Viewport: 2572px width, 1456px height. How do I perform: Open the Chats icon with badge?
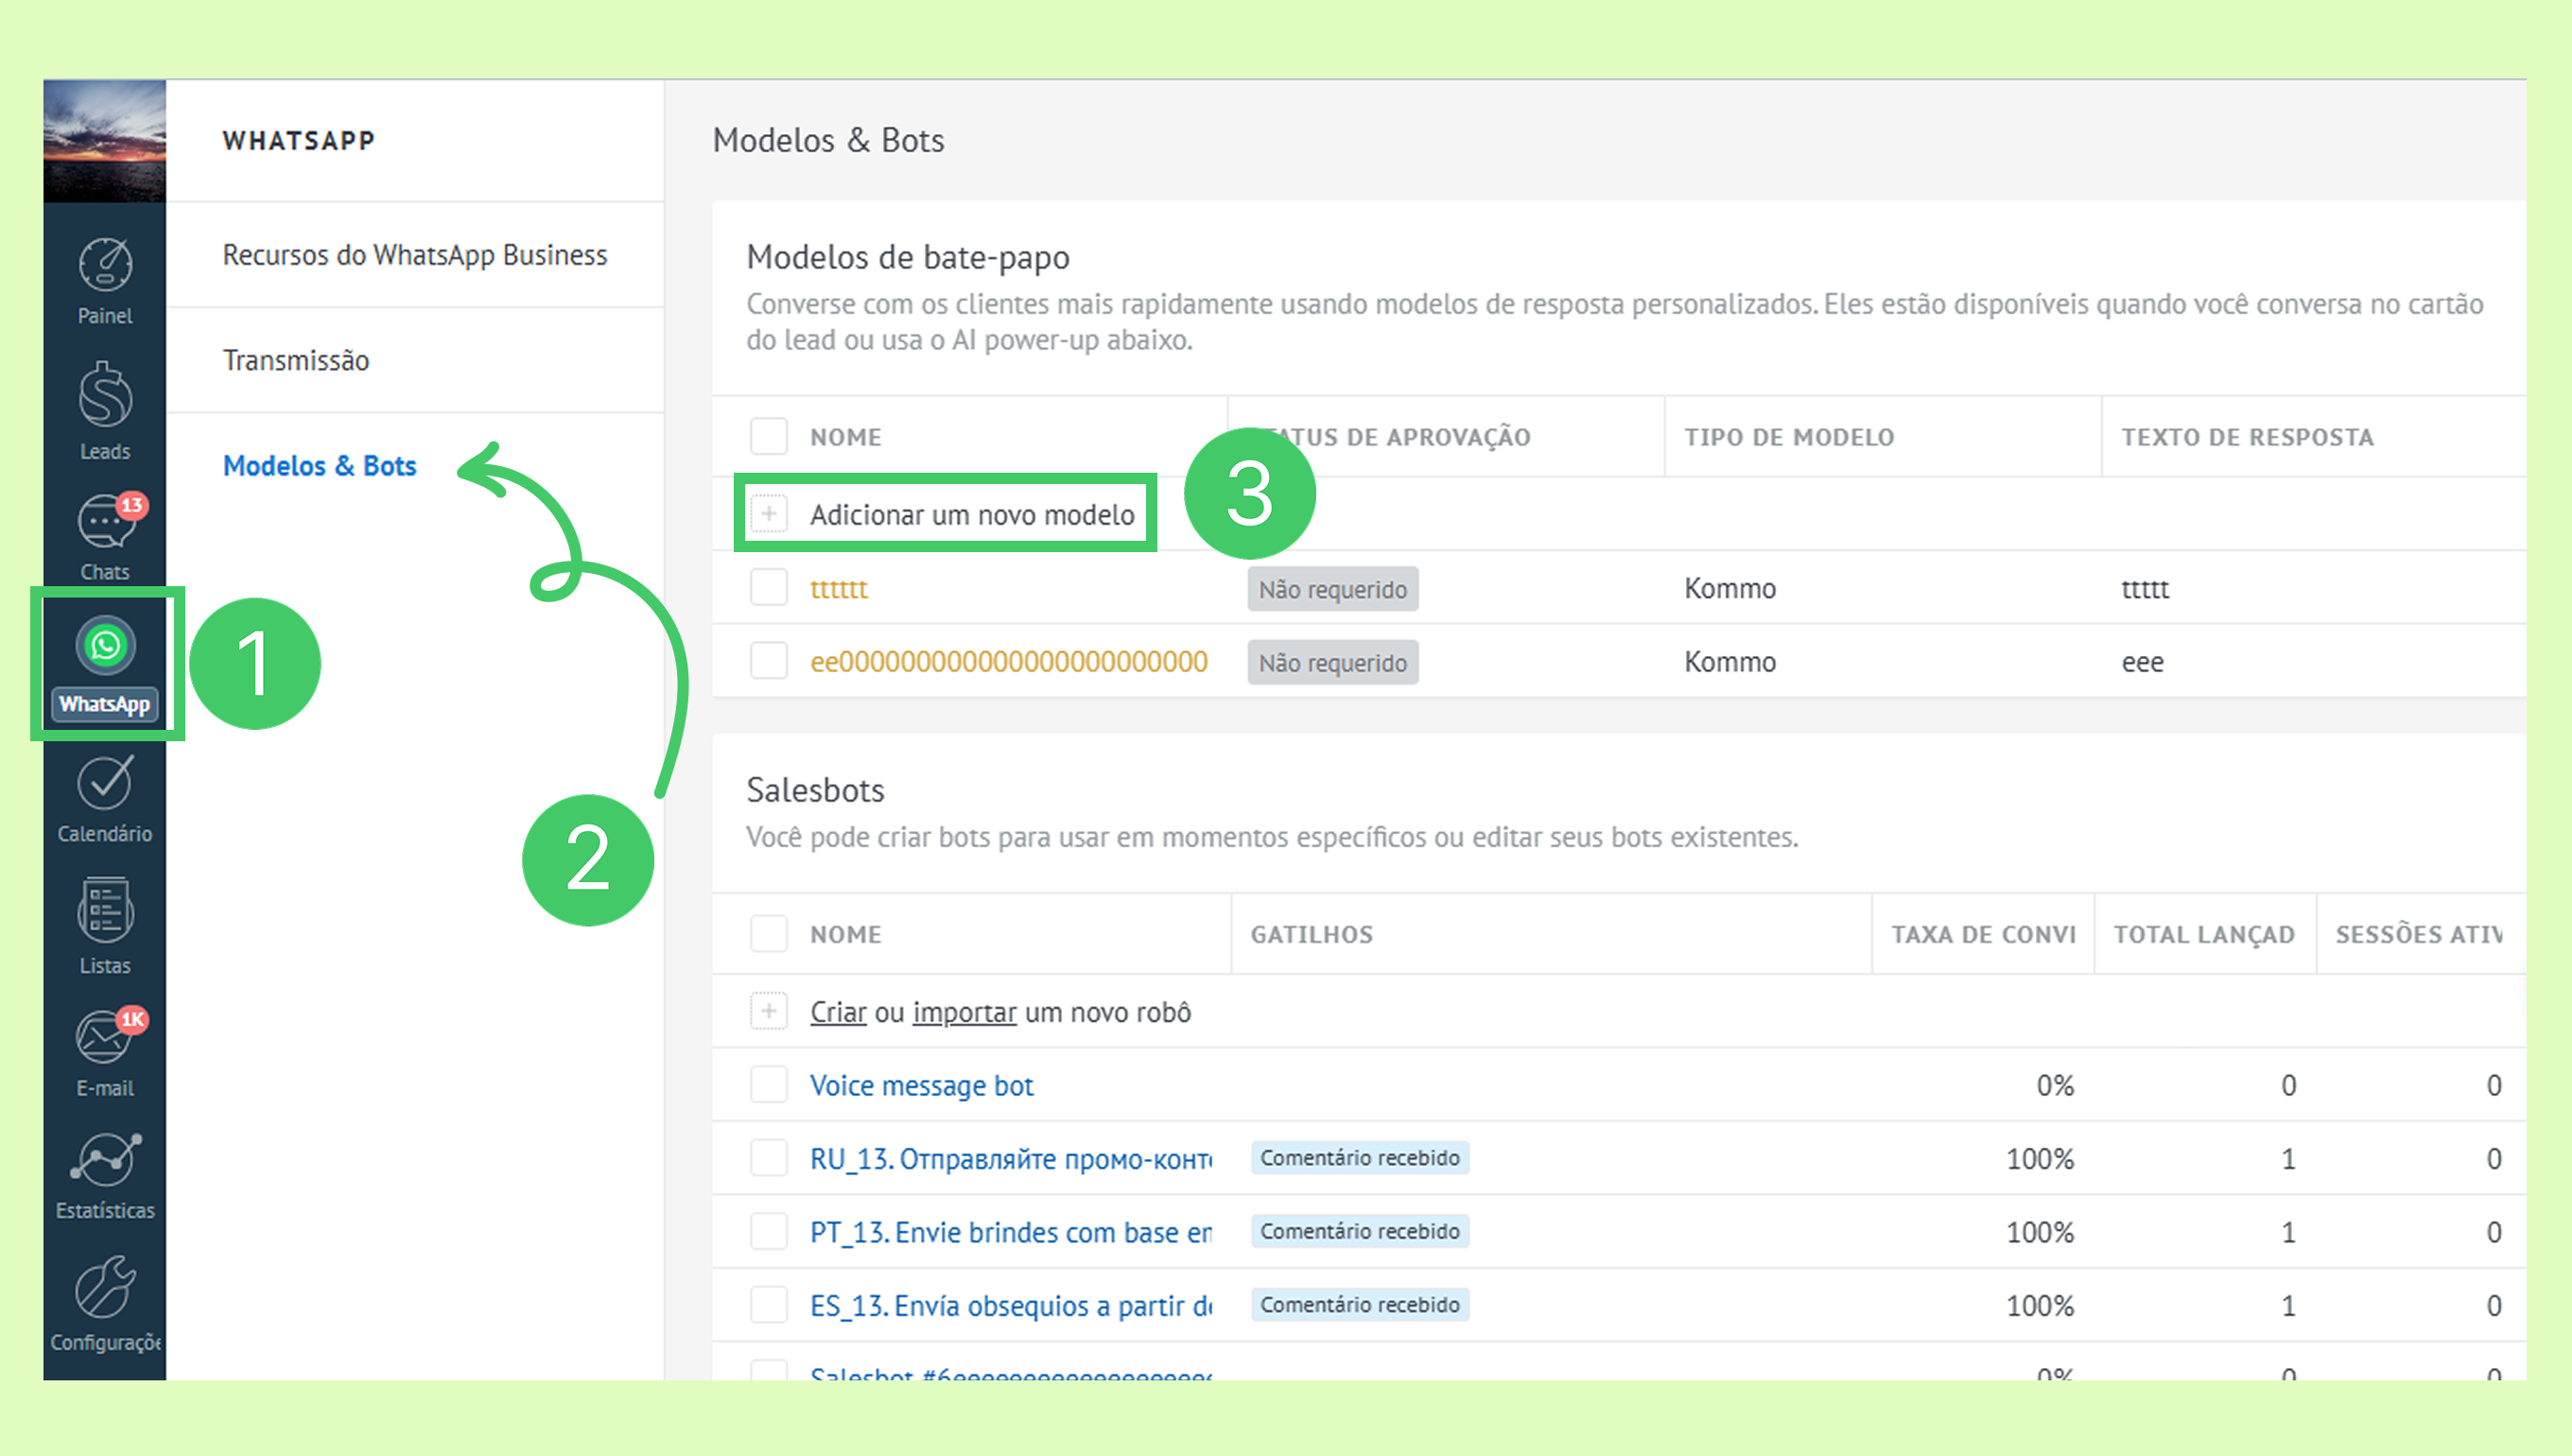point(105,522)
